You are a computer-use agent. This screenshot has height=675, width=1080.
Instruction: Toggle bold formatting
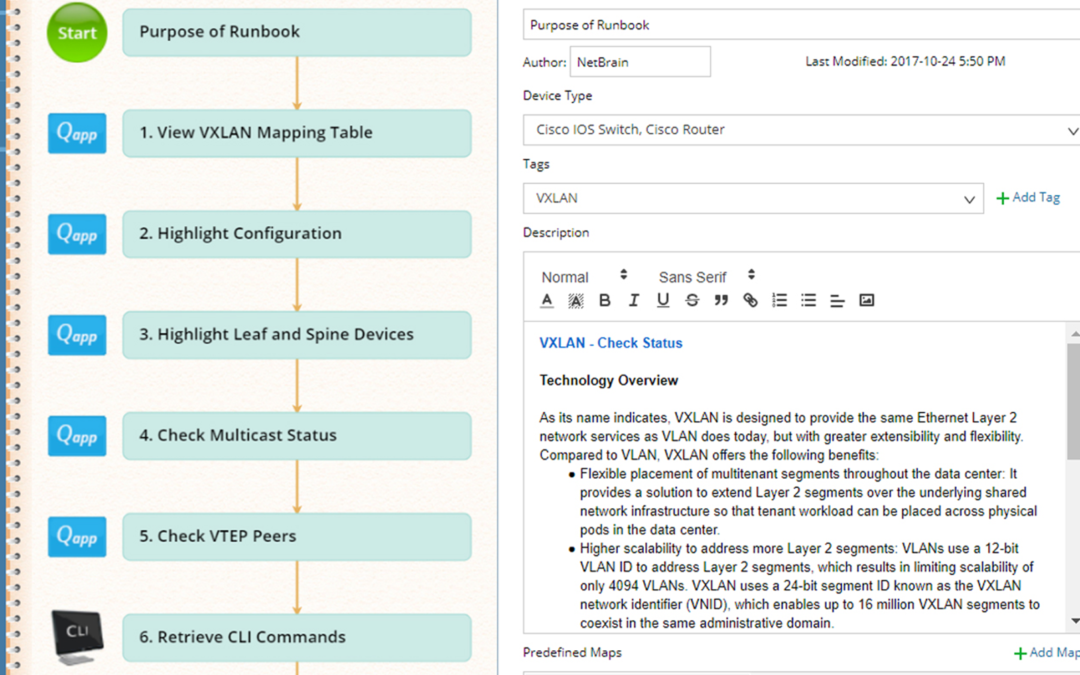tap(605, 300)
